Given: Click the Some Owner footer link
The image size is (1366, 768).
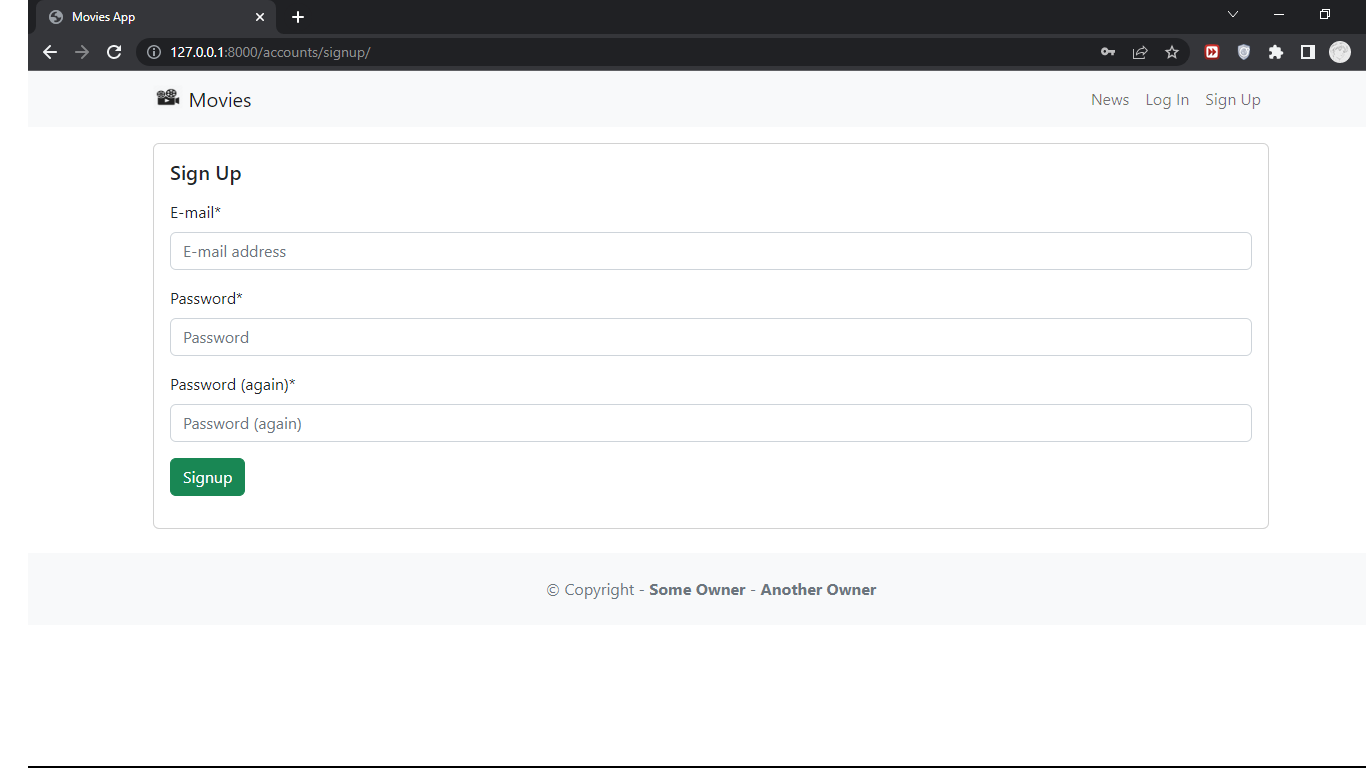Looking at the screenshot, I should (697, 589).
